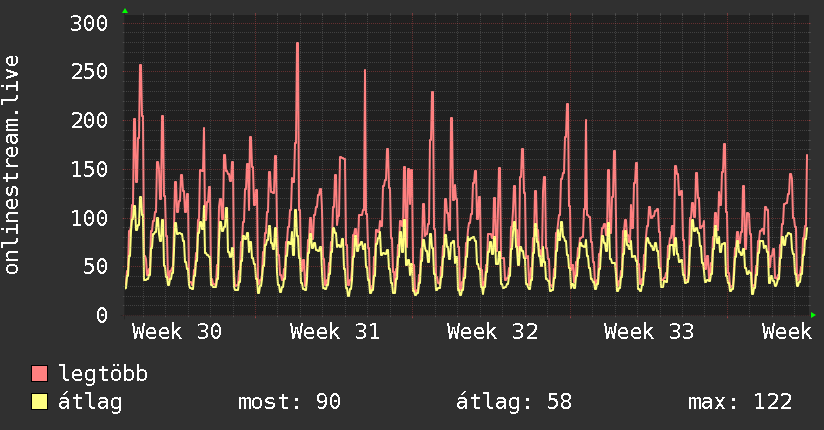This screenshot has width=824, height=430.
Task: Click the 'Week 30' axis label
Action: 177,332
